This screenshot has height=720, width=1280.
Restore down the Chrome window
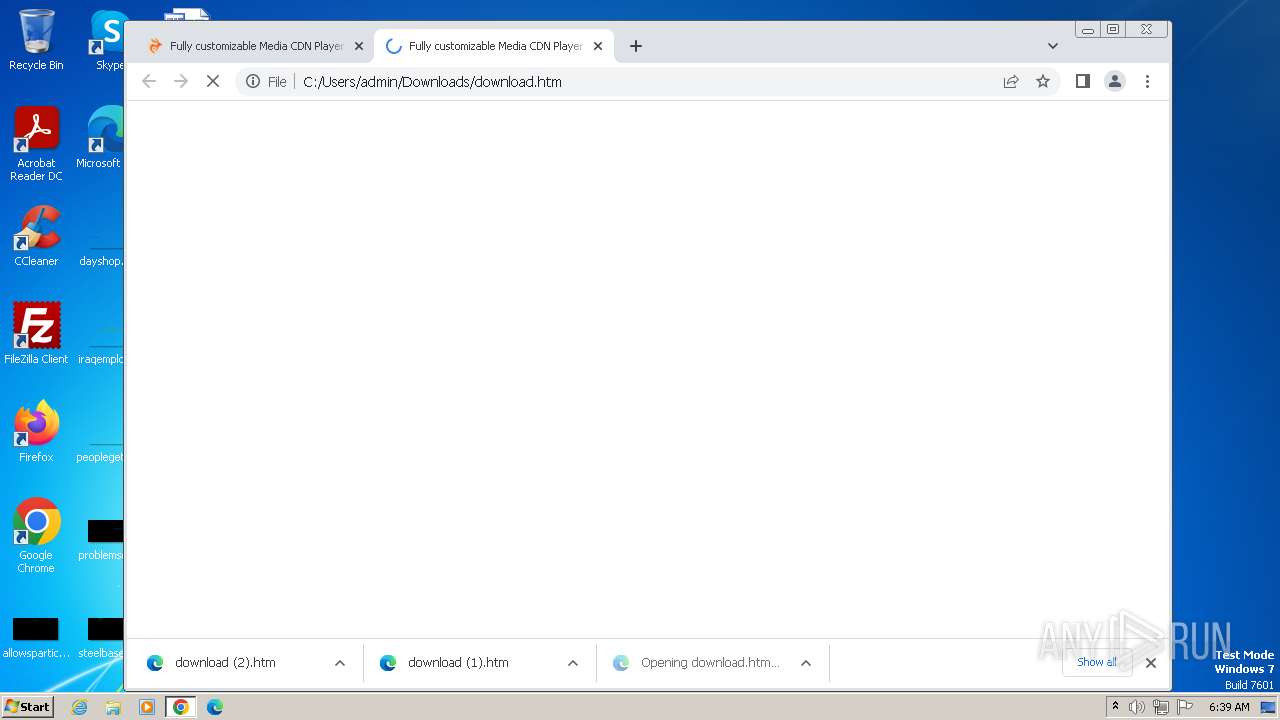[1112, 30]
